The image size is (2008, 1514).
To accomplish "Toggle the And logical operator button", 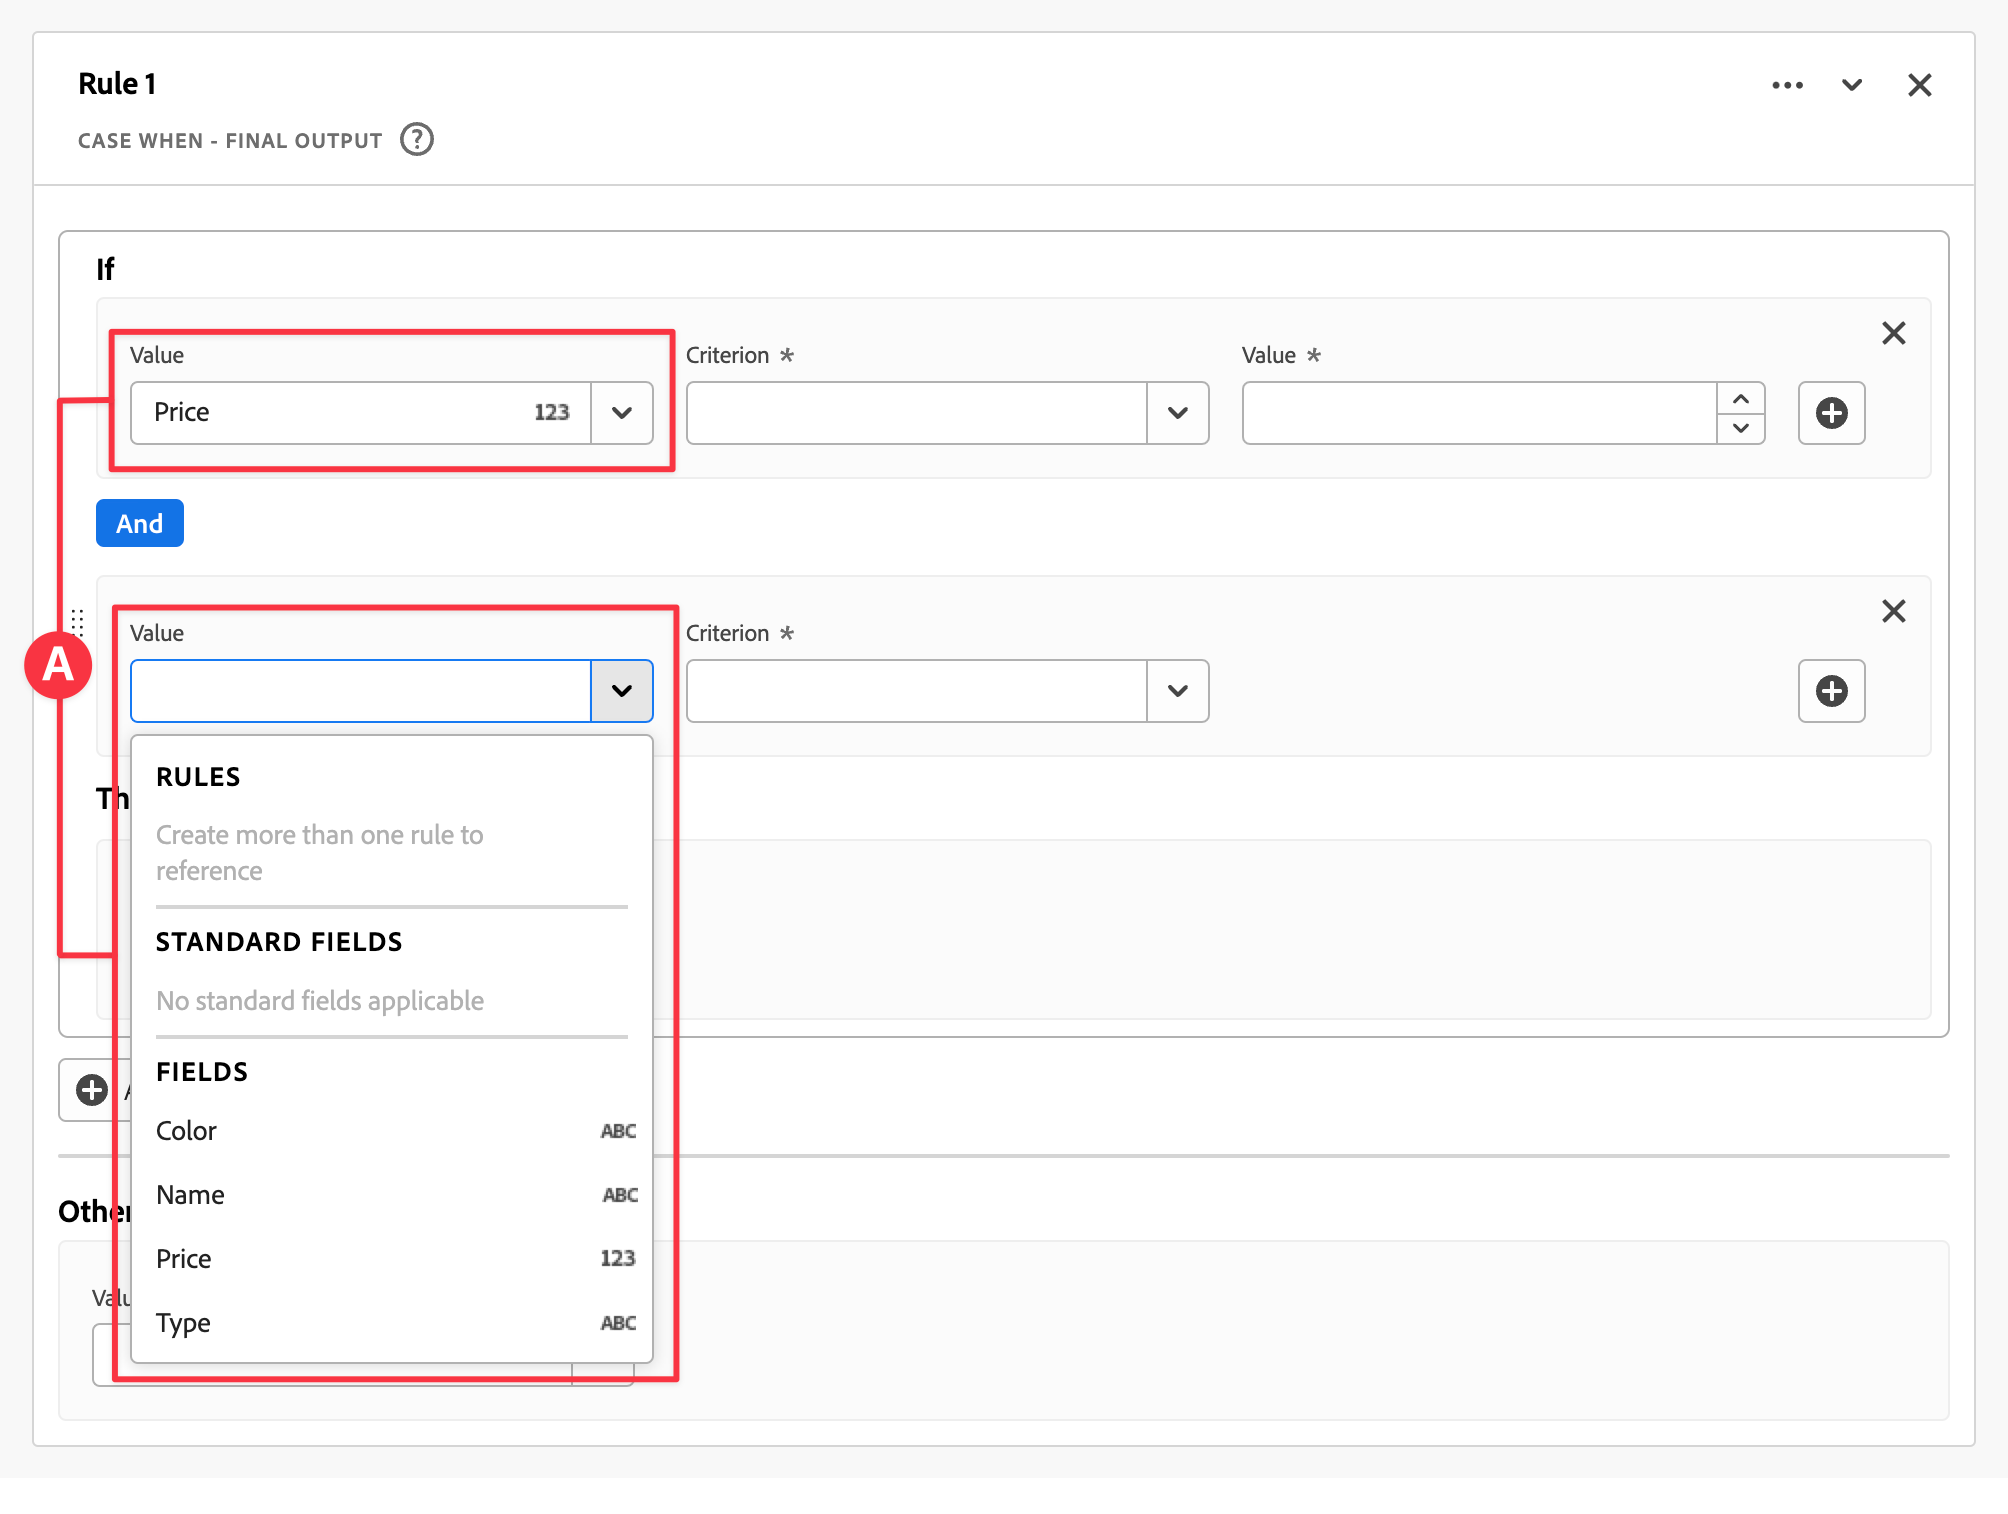I will pyautogui.click(x=139, y=523).
